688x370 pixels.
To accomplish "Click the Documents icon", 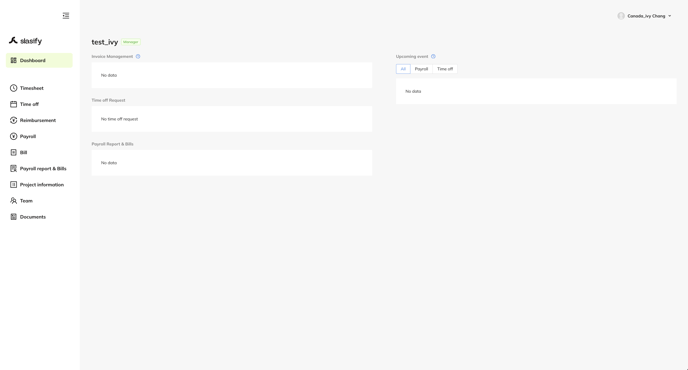I will point(14,217).
